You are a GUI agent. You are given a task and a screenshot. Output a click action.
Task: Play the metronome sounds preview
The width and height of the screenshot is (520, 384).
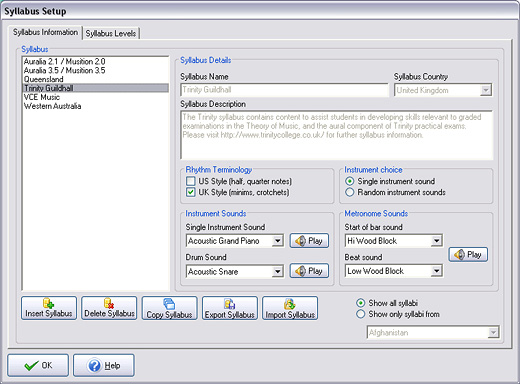[468, 254]
